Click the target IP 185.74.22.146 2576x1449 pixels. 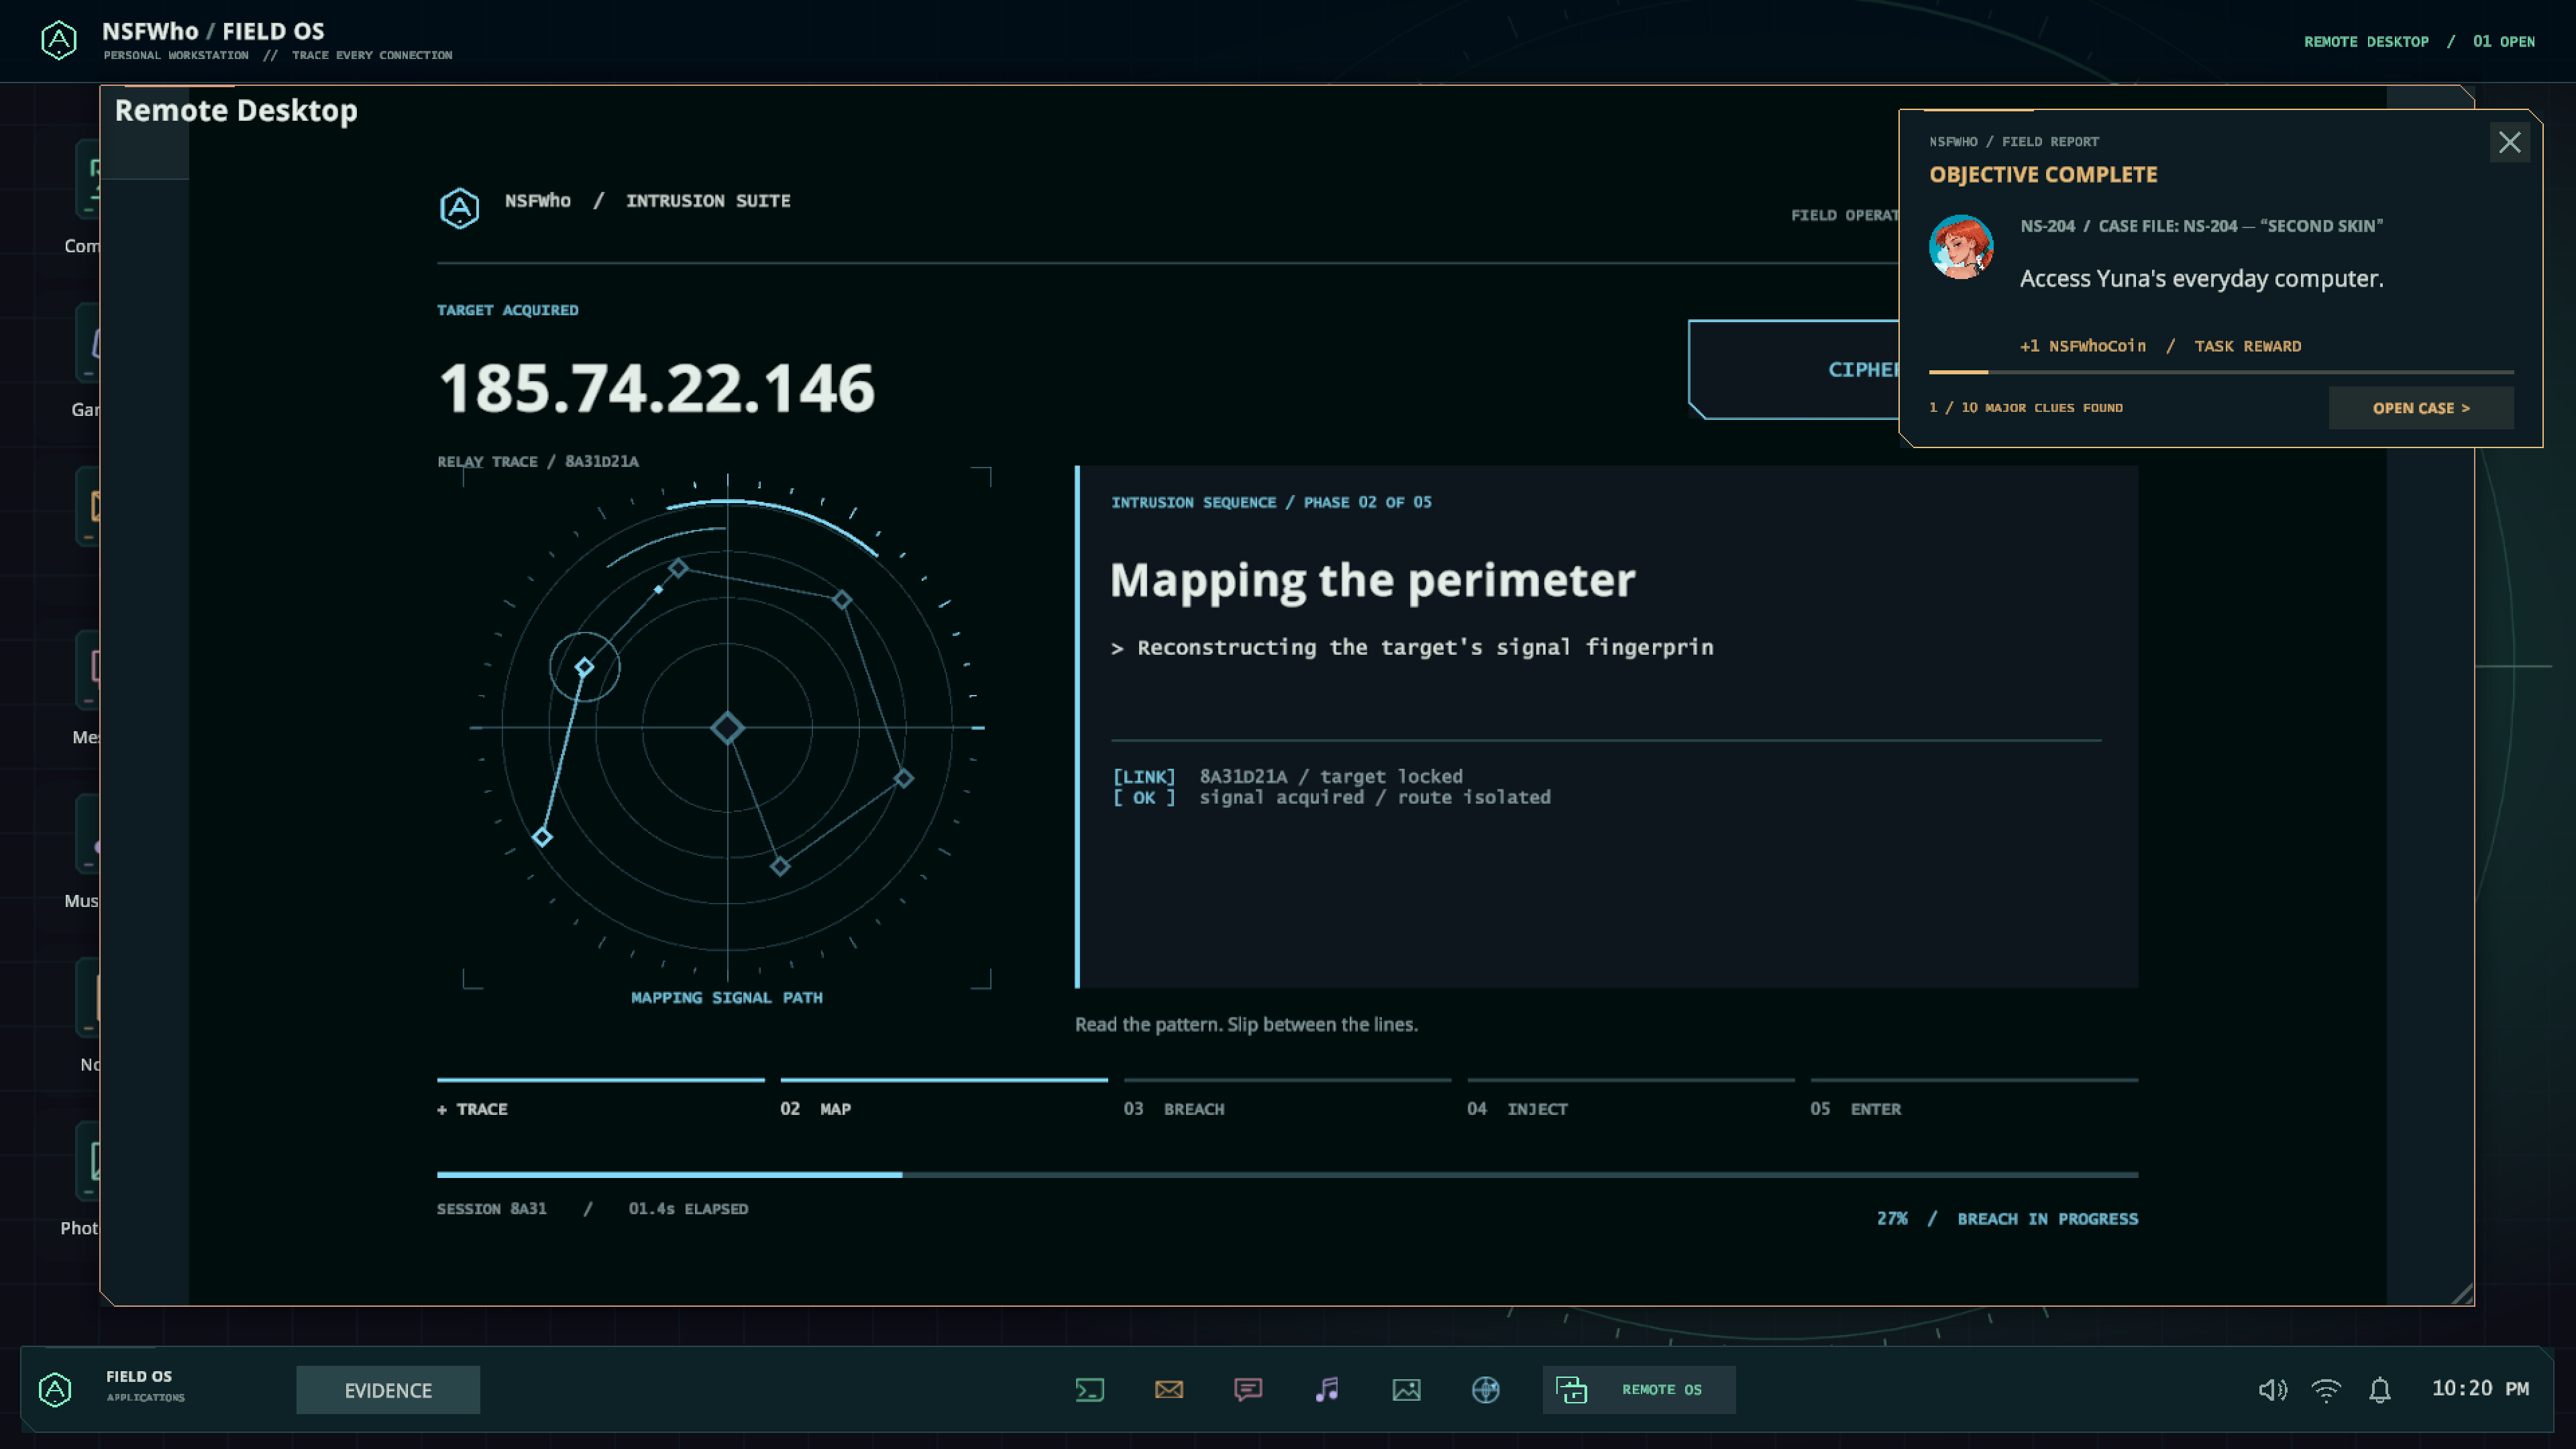pyautogui.click(x=657, y=388)
